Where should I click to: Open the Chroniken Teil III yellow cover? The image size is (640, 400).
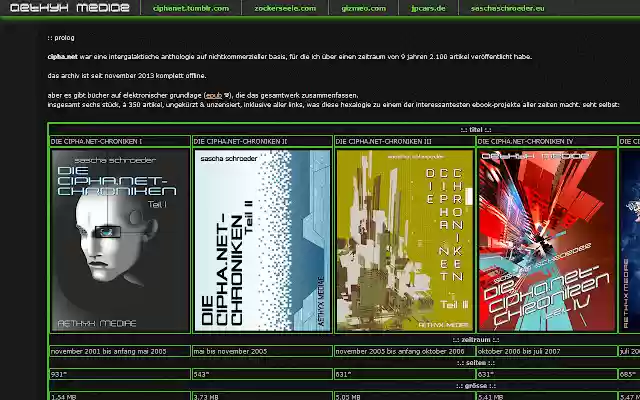click(x=404, y=240)
